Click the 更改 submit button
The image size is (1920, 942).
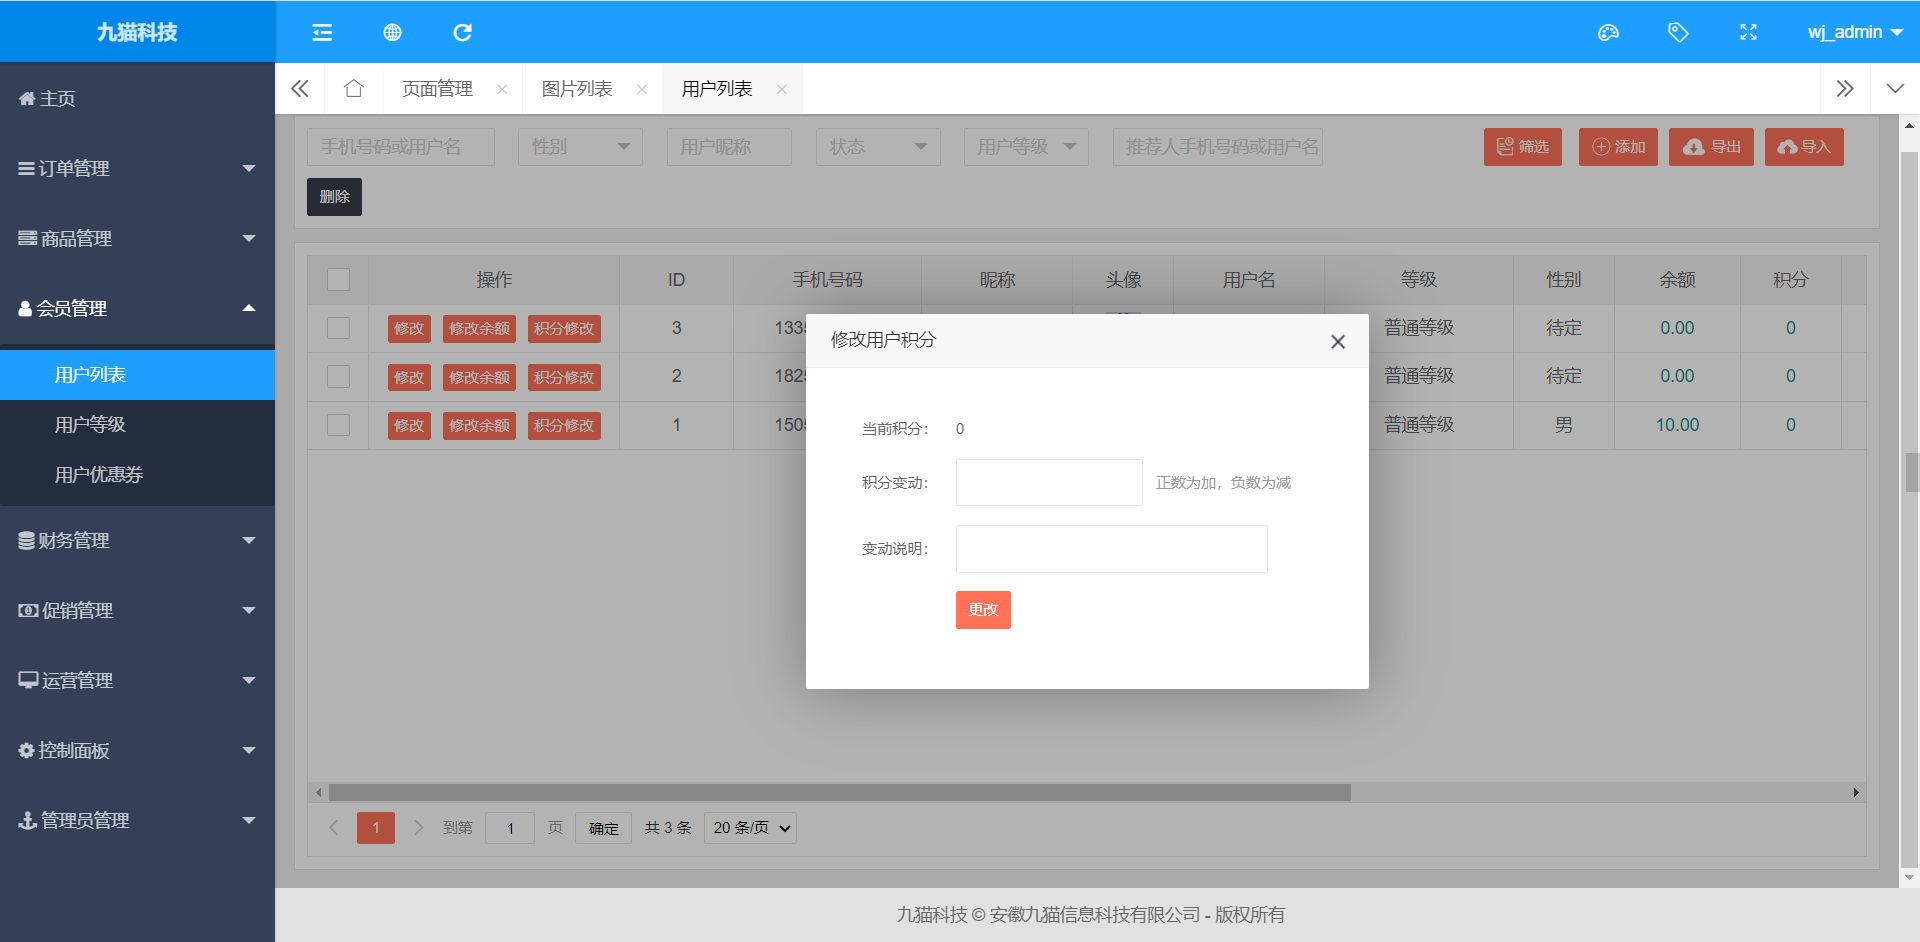click(983, 610)
